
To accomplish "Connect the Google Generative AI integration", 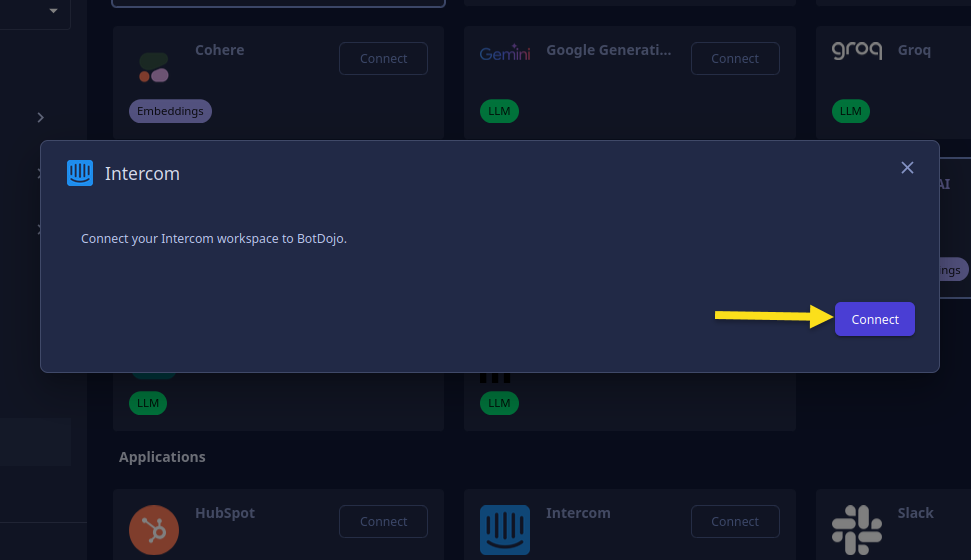I will [x=735, y=58].
